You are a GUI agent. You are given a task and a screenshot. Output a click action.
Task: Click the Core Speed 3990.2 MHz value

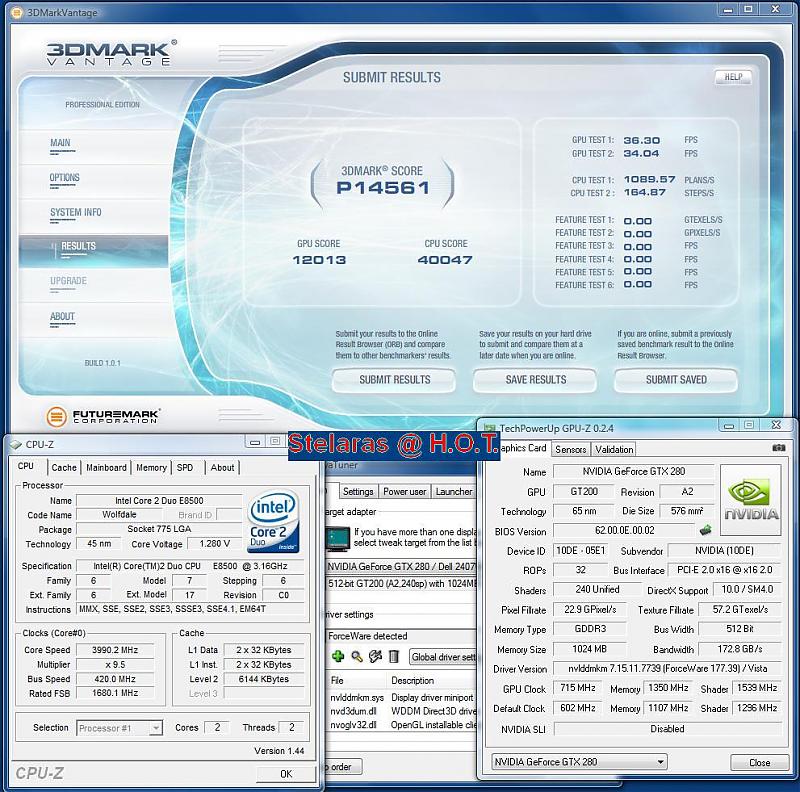click(115, 650)
